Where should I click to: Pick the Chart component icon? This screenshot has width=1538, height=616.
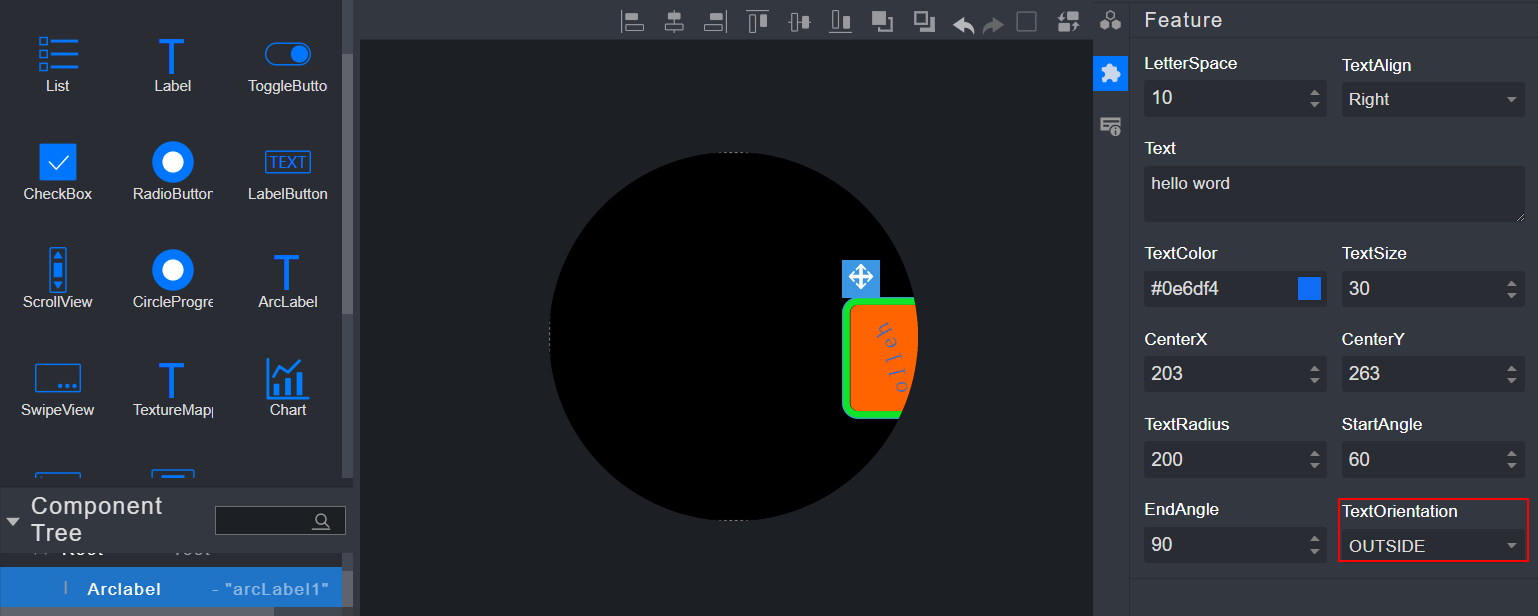coord(287,388)
